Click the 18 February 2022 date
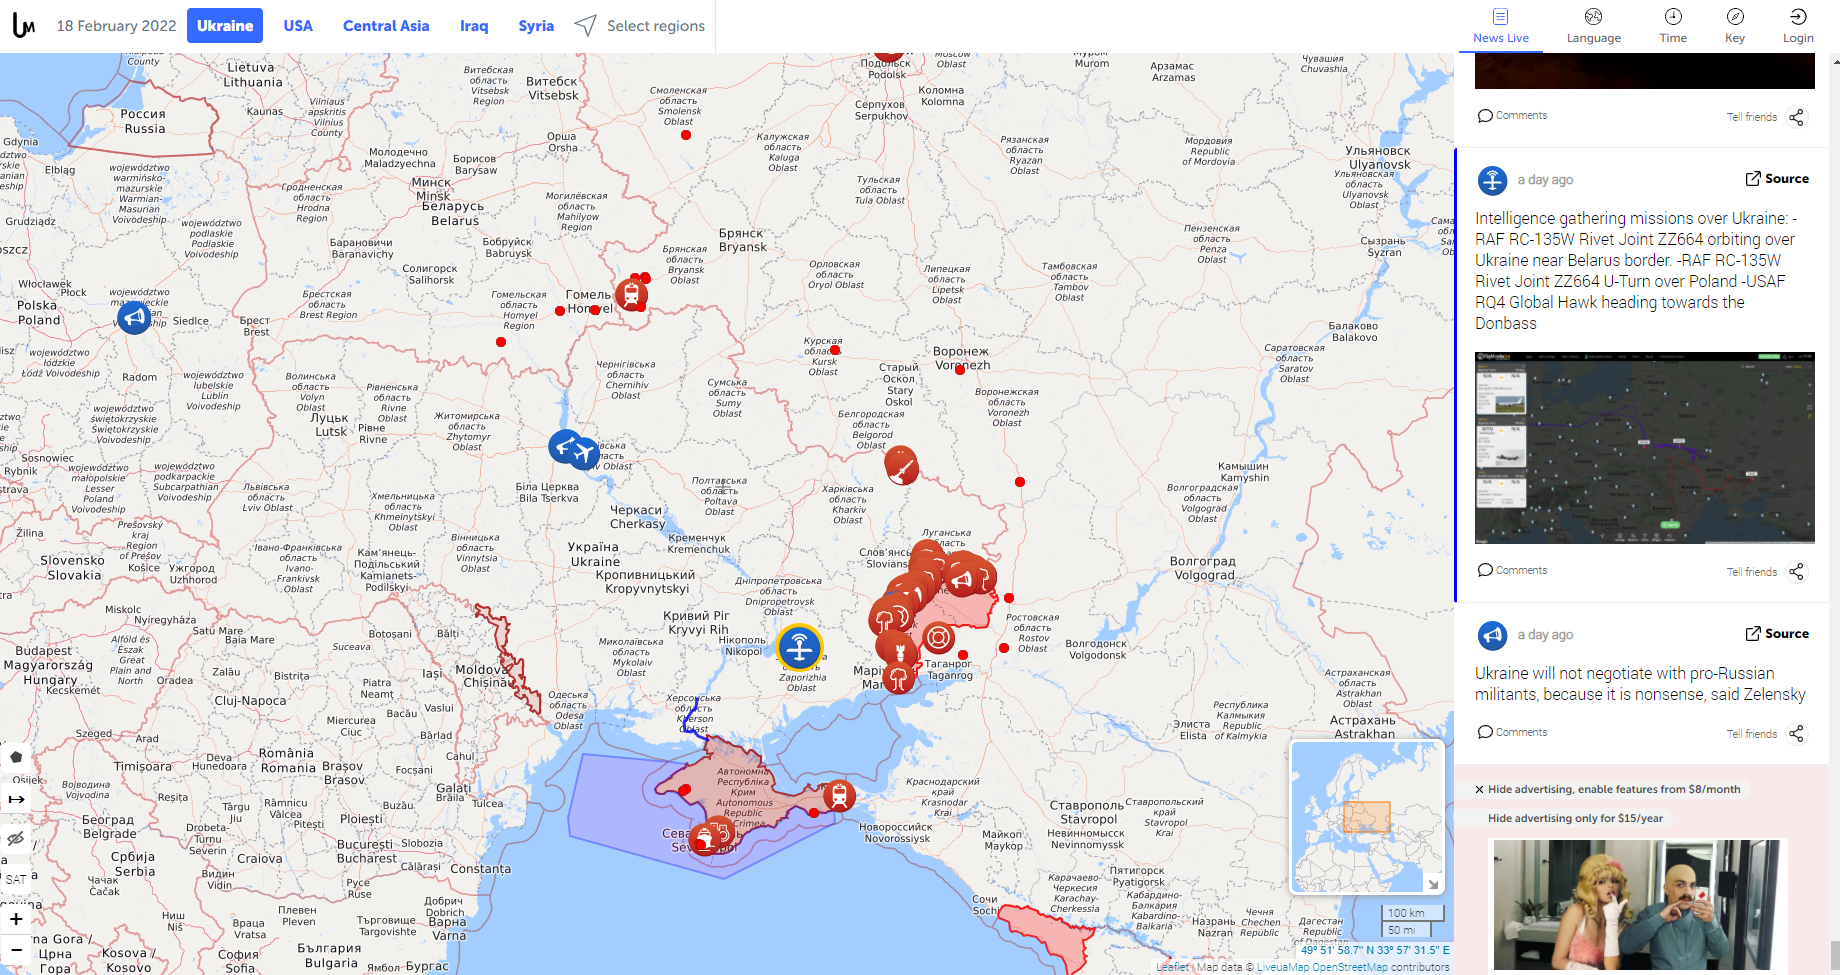 point(116,26)
